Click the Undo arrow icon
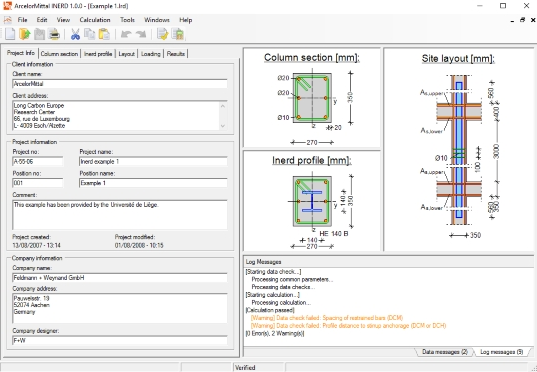Image resolution: width=537 pixels, height=372 pixels. [x=126, y=34]
